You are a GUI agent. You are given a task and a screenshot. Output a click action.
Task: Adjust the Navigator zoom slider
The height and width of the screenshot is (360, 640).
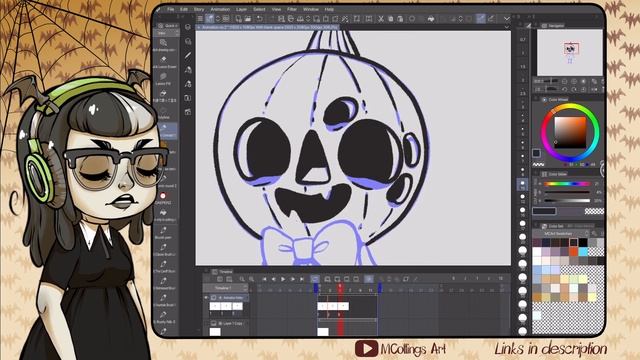(x=551, y=81)
